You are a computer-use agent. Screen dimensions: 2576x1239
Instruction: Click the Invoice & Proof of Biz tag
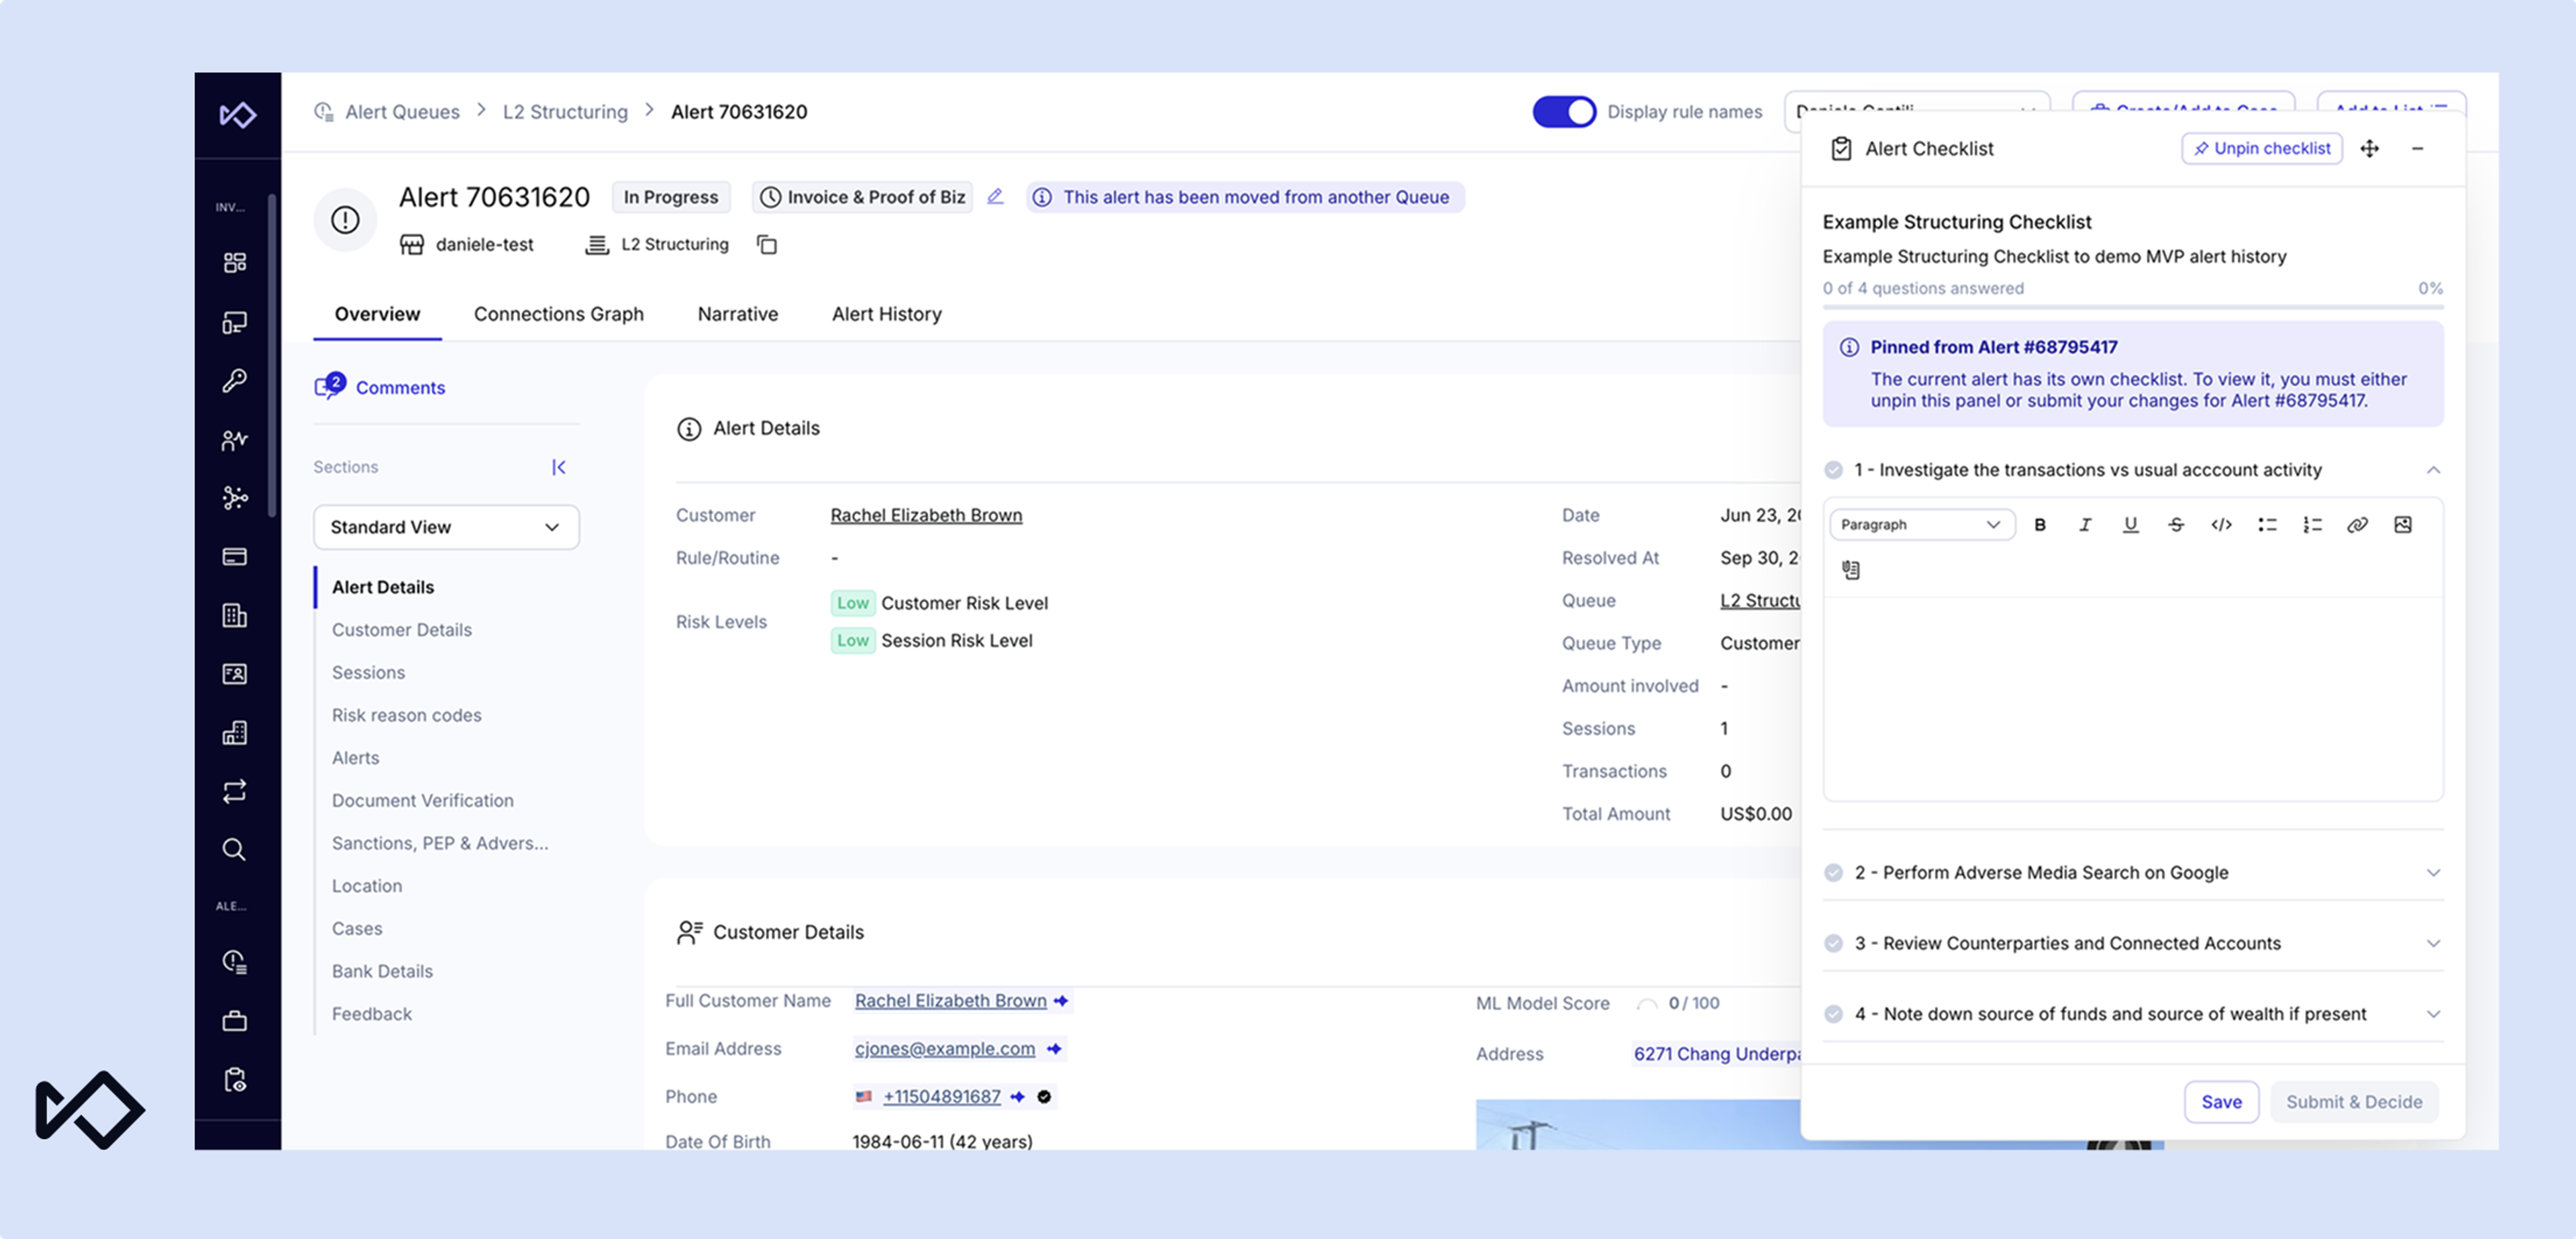(862, 196)
